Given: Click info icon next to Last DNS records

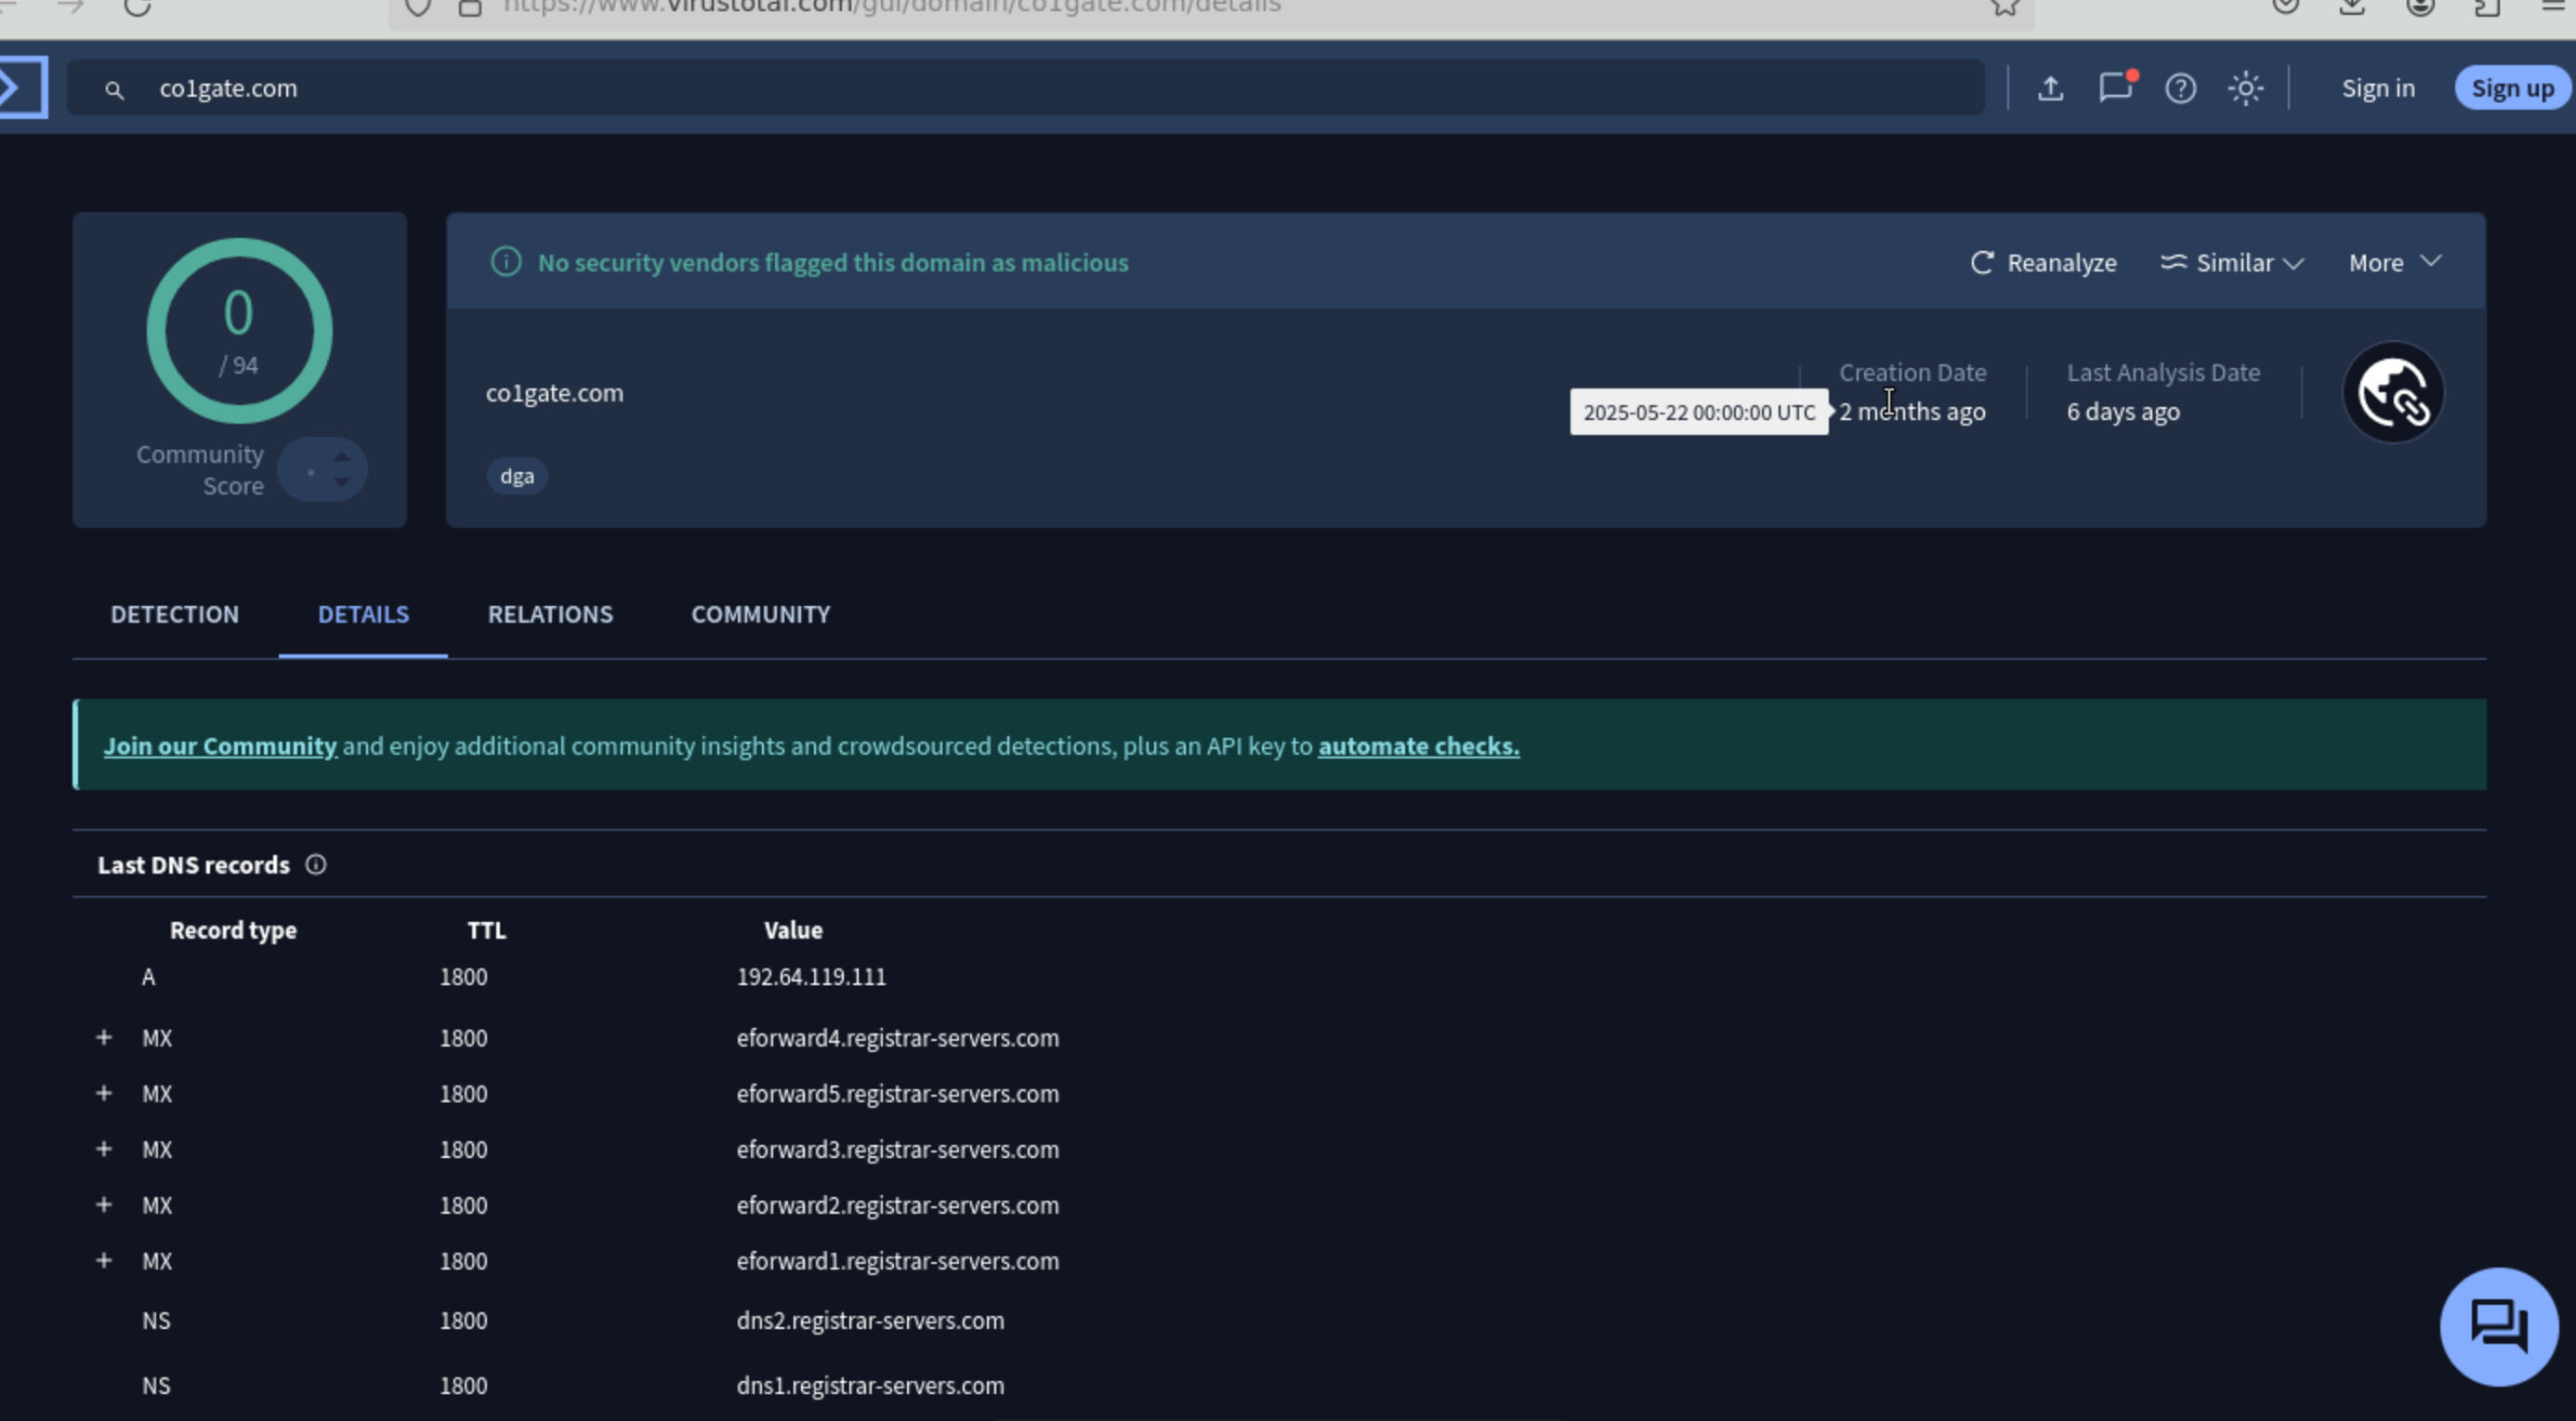Looking at the screenshot, I should point(316,865).
